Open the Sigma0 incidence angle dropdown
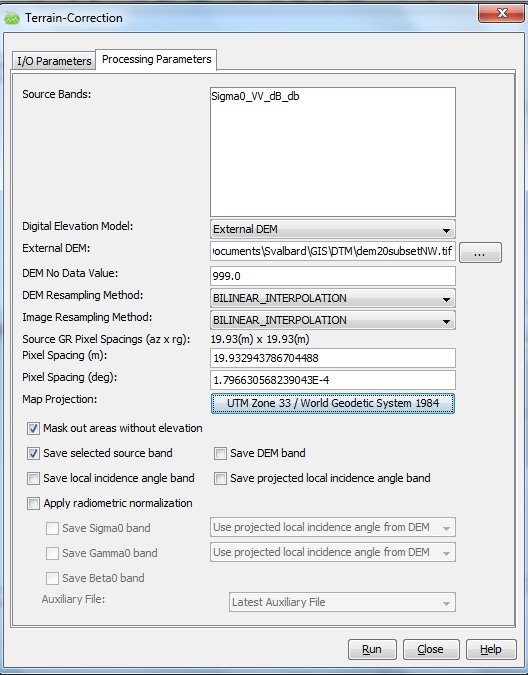Image resolution: width=528 pixels, height=675 pixels. pyautogui.click(x=333, y=527)
